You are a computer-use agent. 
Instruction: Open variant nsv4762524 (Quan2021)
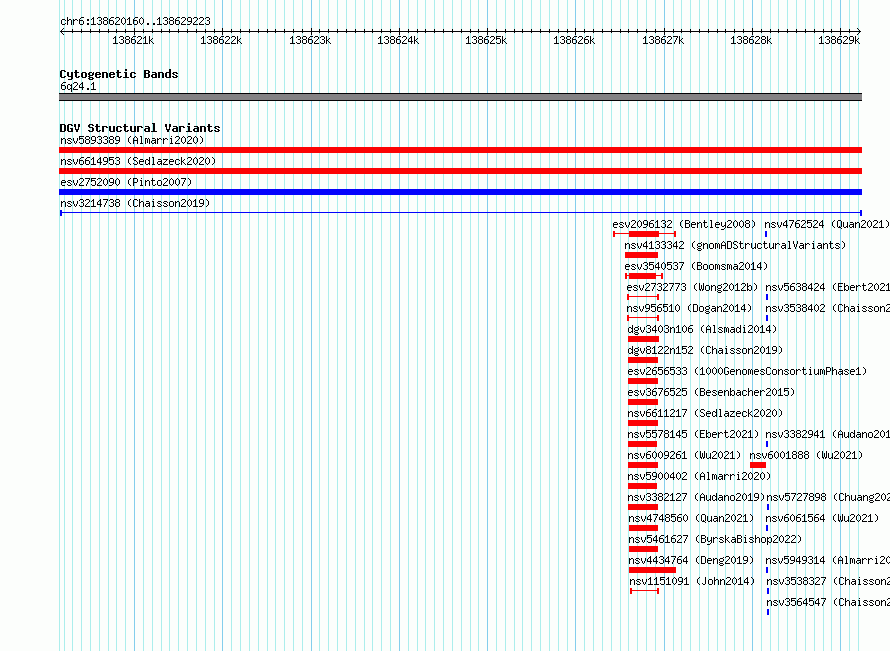point(827,224)
